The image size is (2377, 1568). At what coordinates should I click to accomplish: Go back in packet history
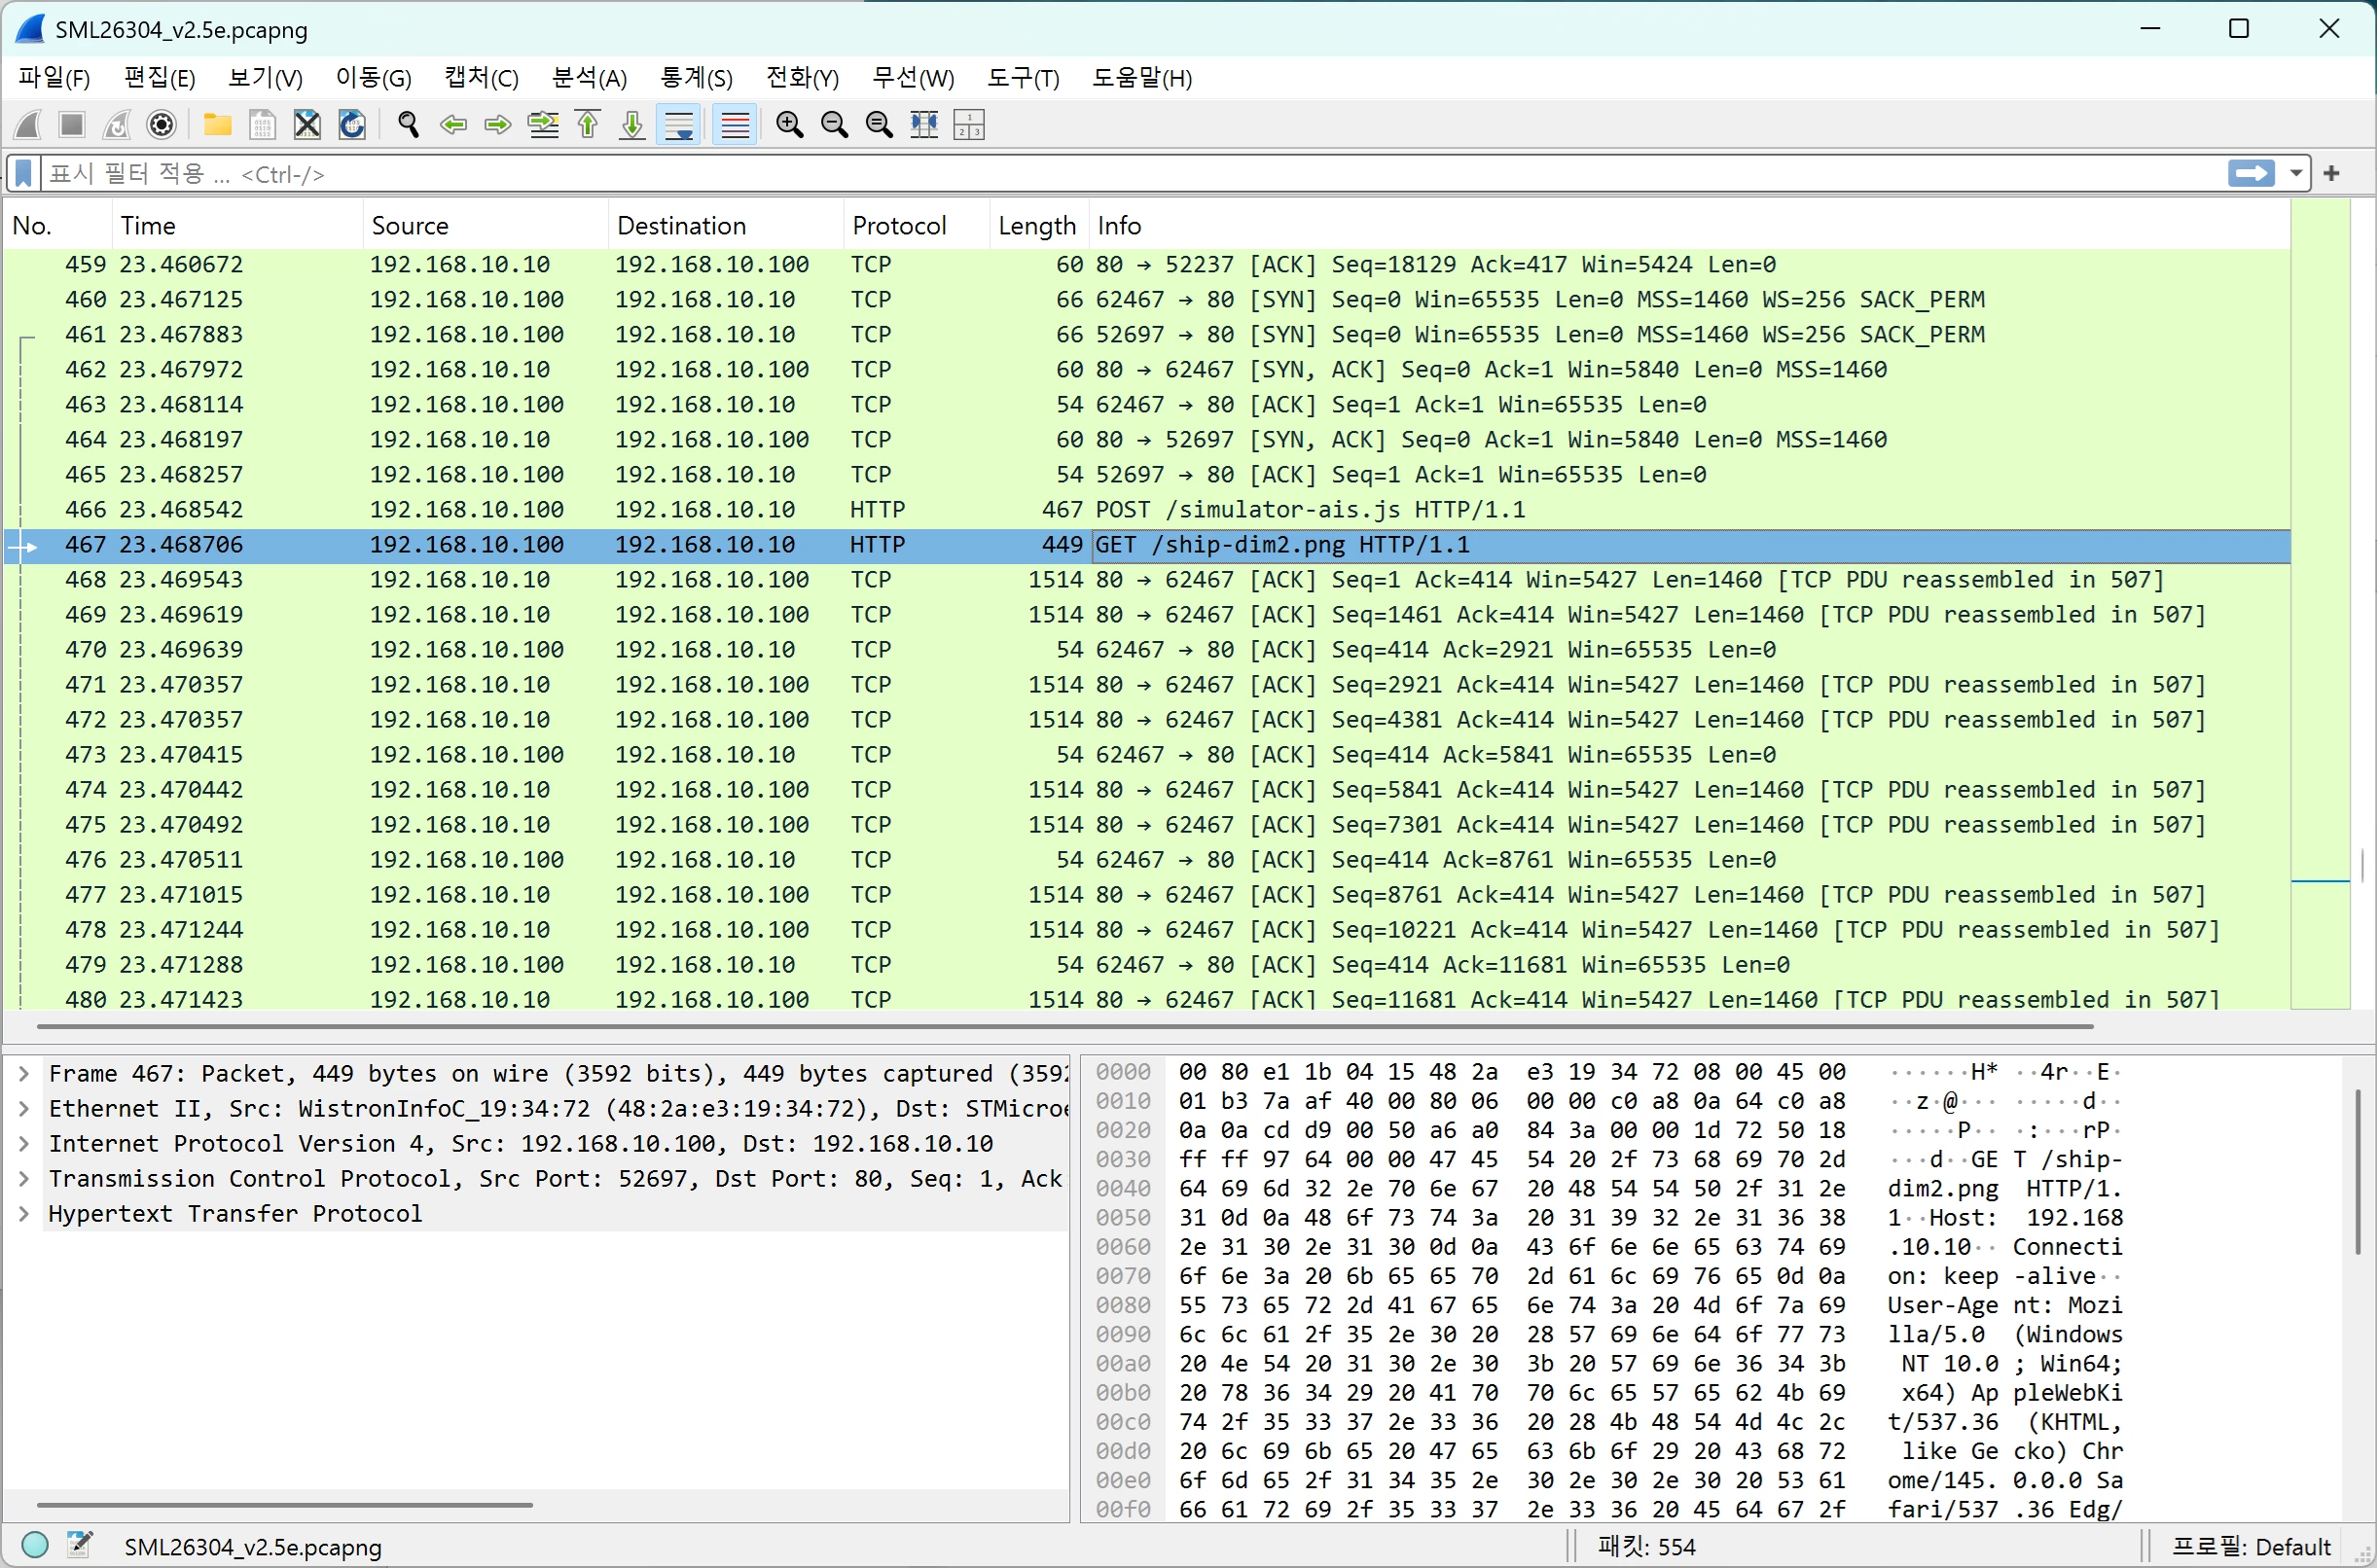[453, 125]
